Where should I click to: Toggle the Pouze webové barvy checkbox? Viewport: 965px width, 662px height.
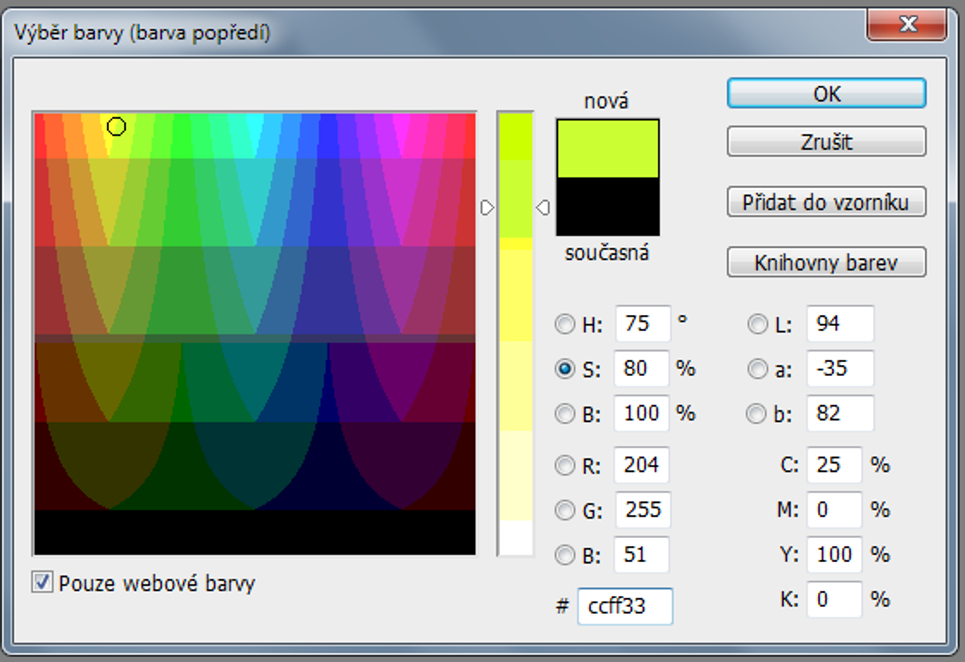42,582
